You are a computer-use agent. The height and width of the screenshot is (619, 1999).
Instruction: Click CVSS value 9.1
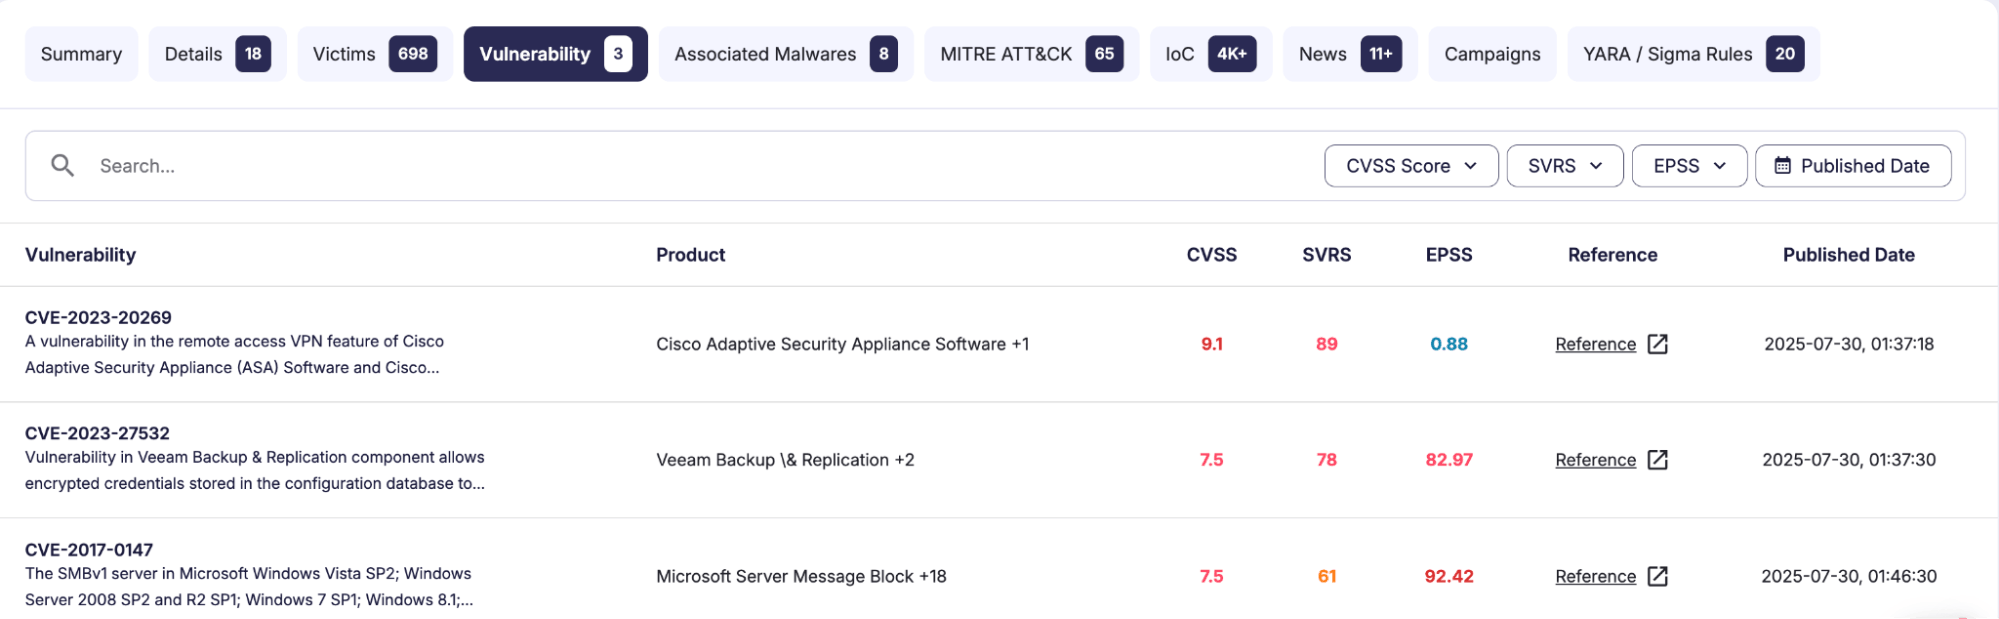[1211, 344]
